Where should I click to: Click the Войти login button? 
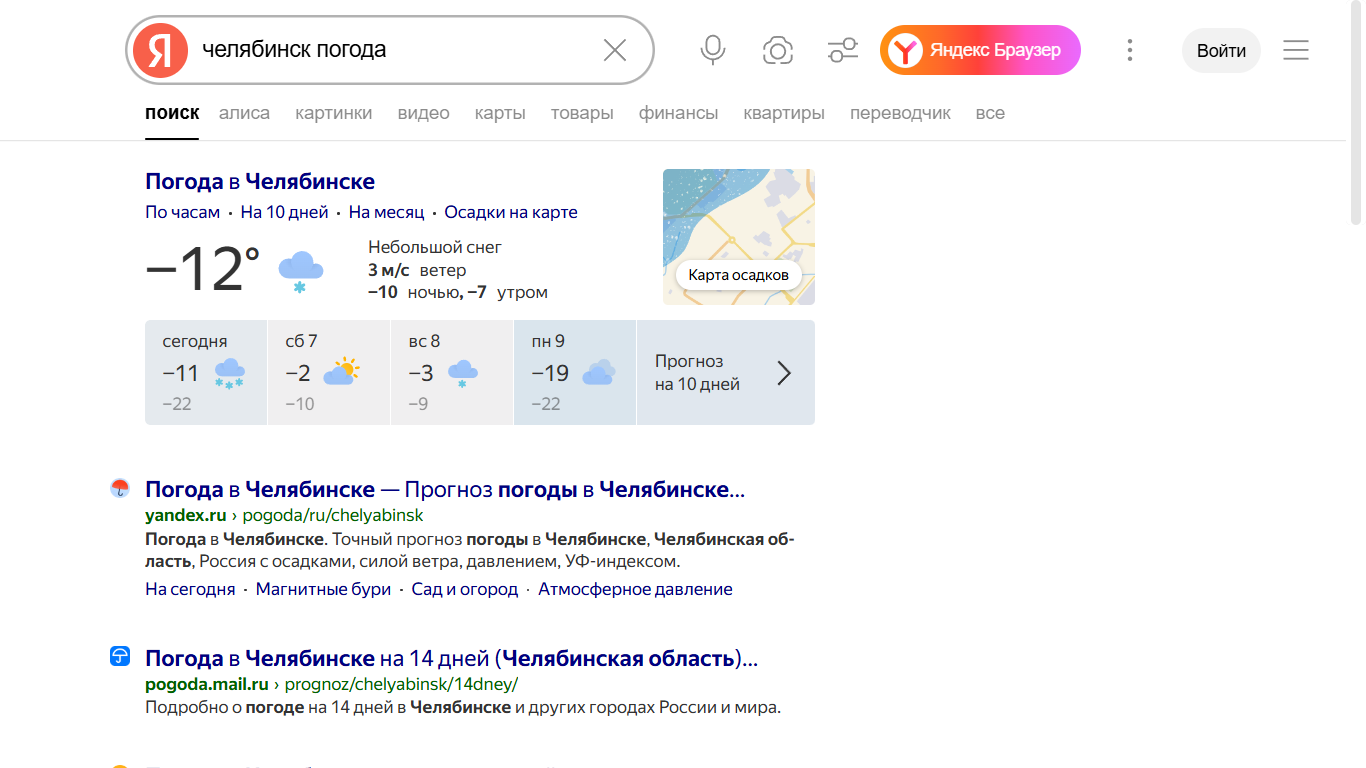click(1221, 50)
